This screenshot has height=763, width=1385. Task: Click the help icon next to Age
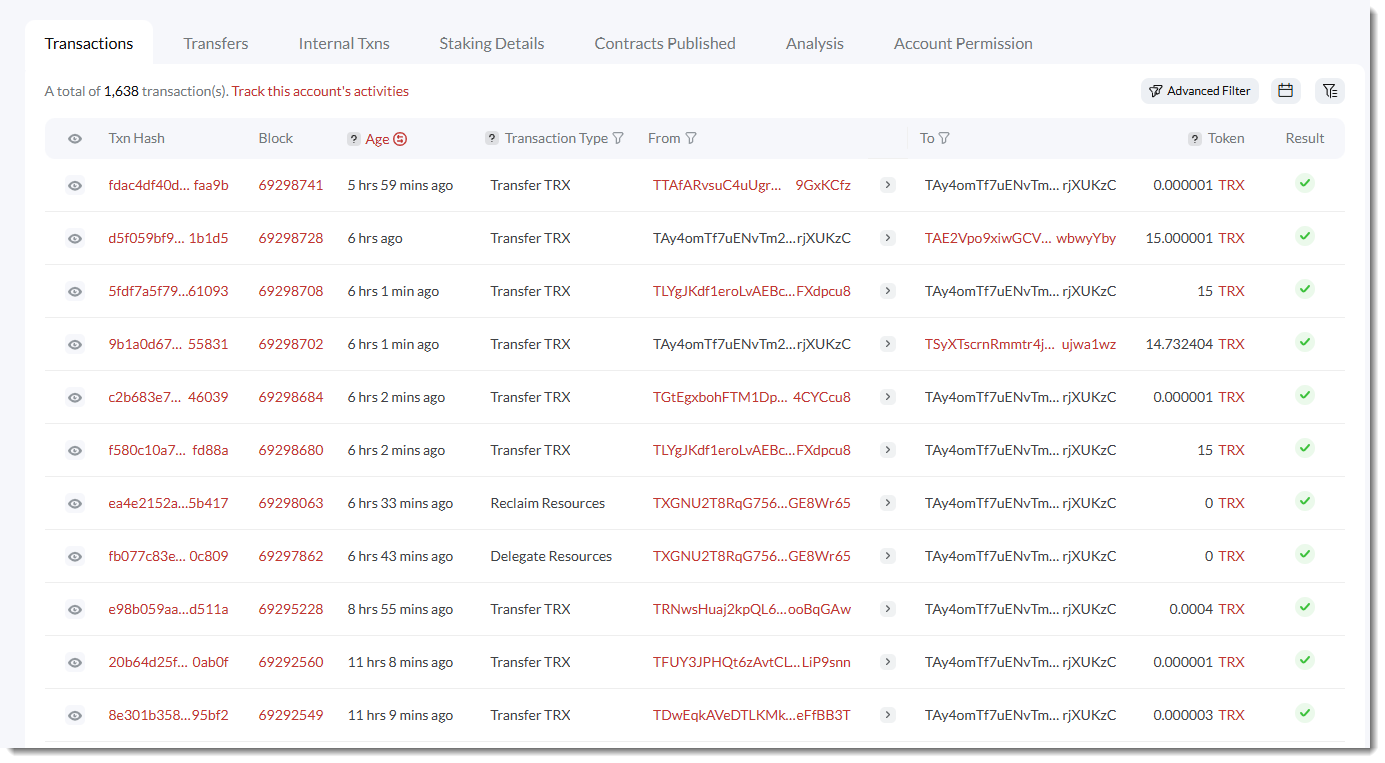click(x=354, y=139)
